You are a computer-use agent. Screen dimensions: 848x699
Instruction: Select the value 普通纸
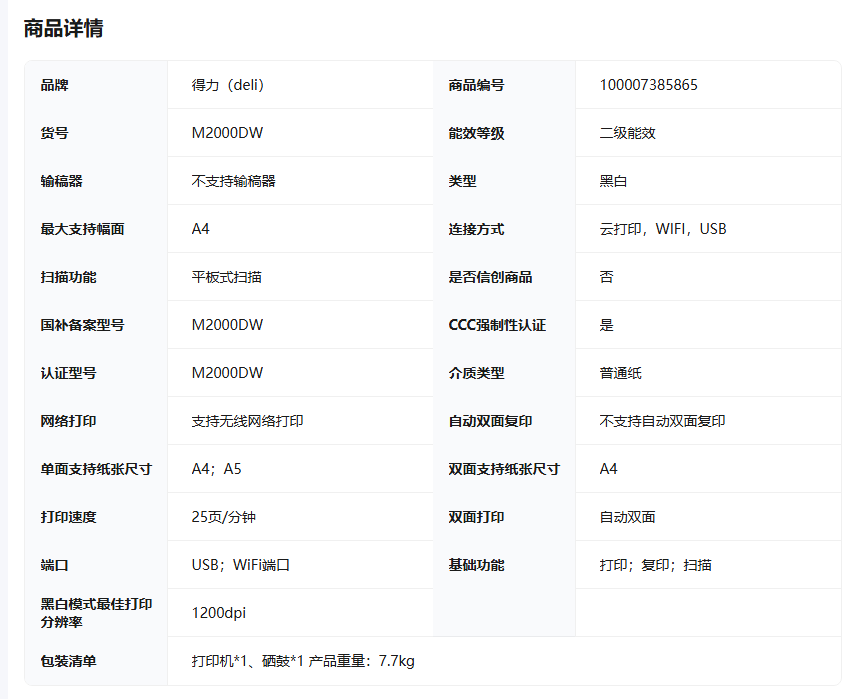tap(620, 373)
